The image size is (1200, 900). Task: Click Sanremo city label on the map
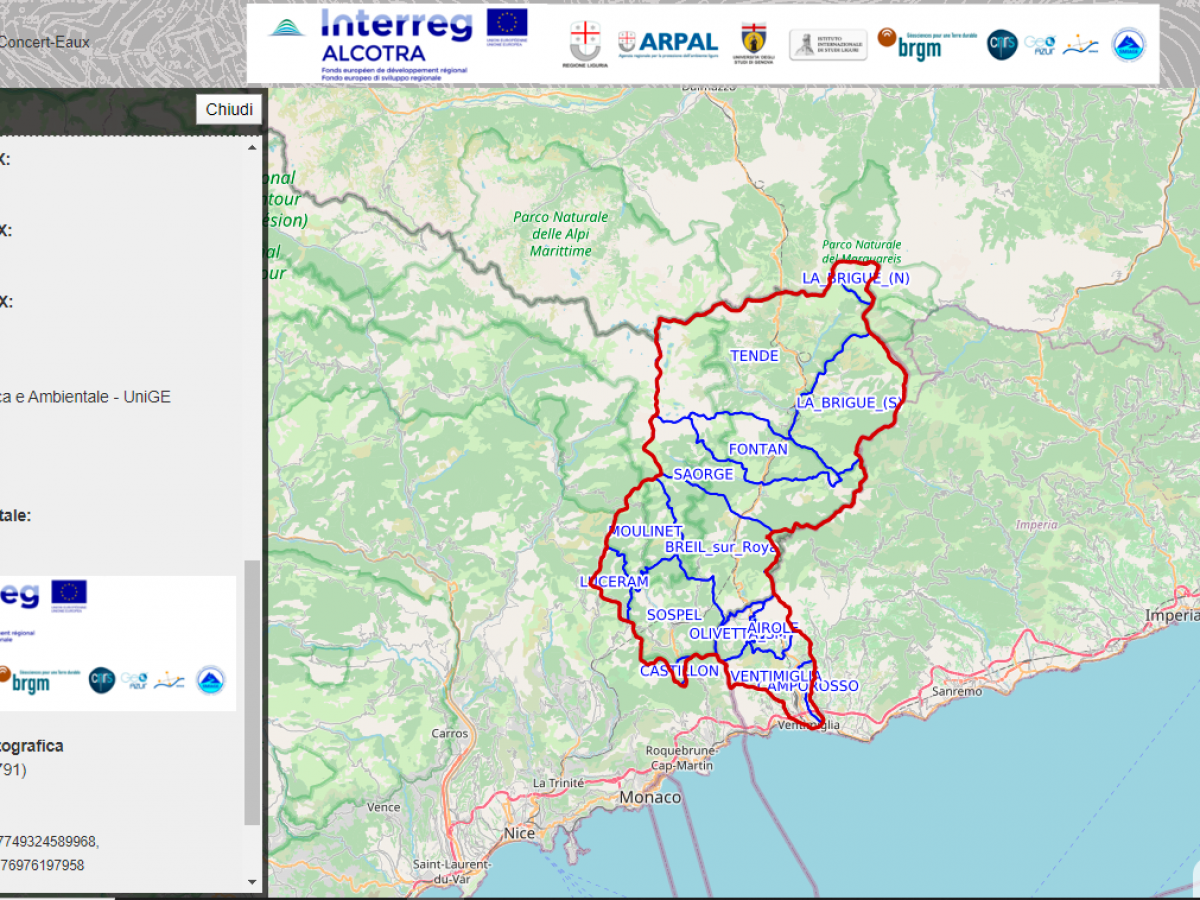(957, 691)
